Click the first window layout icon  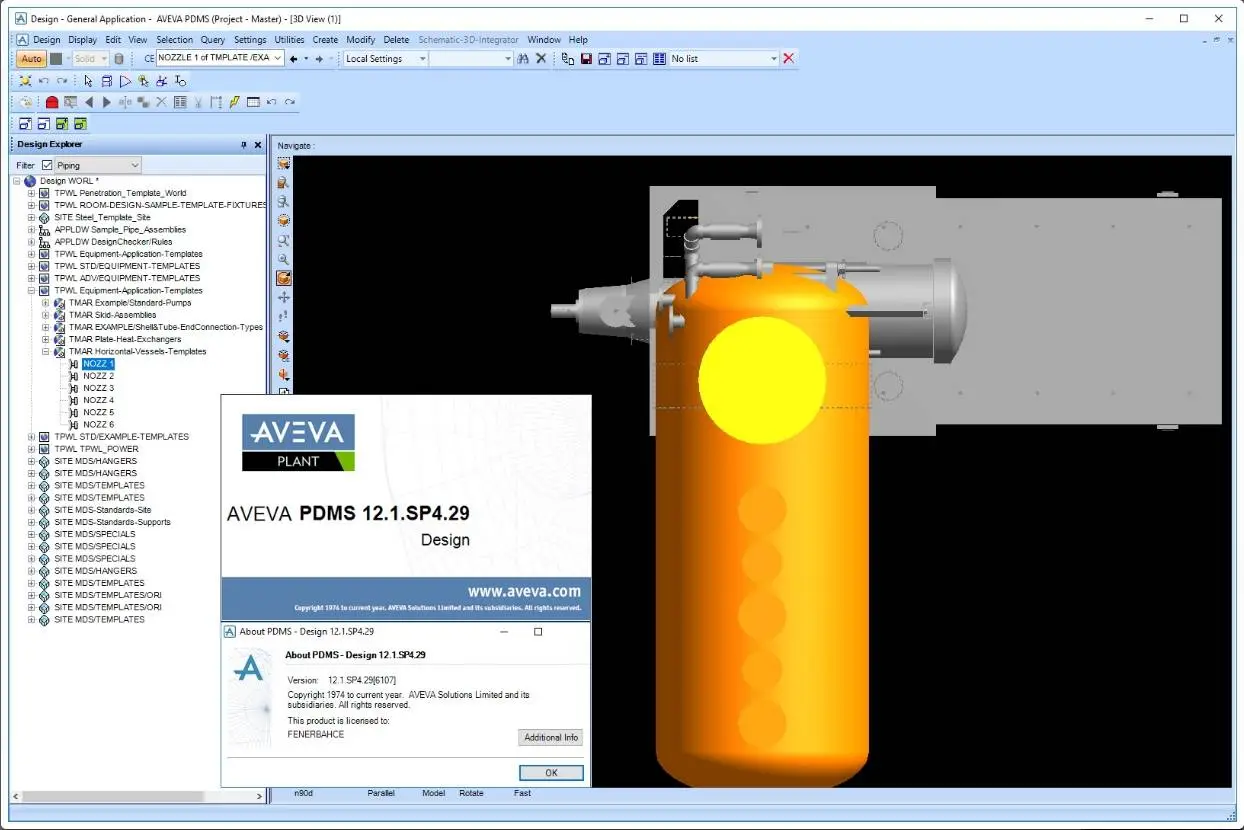click(x=25, y=124)
